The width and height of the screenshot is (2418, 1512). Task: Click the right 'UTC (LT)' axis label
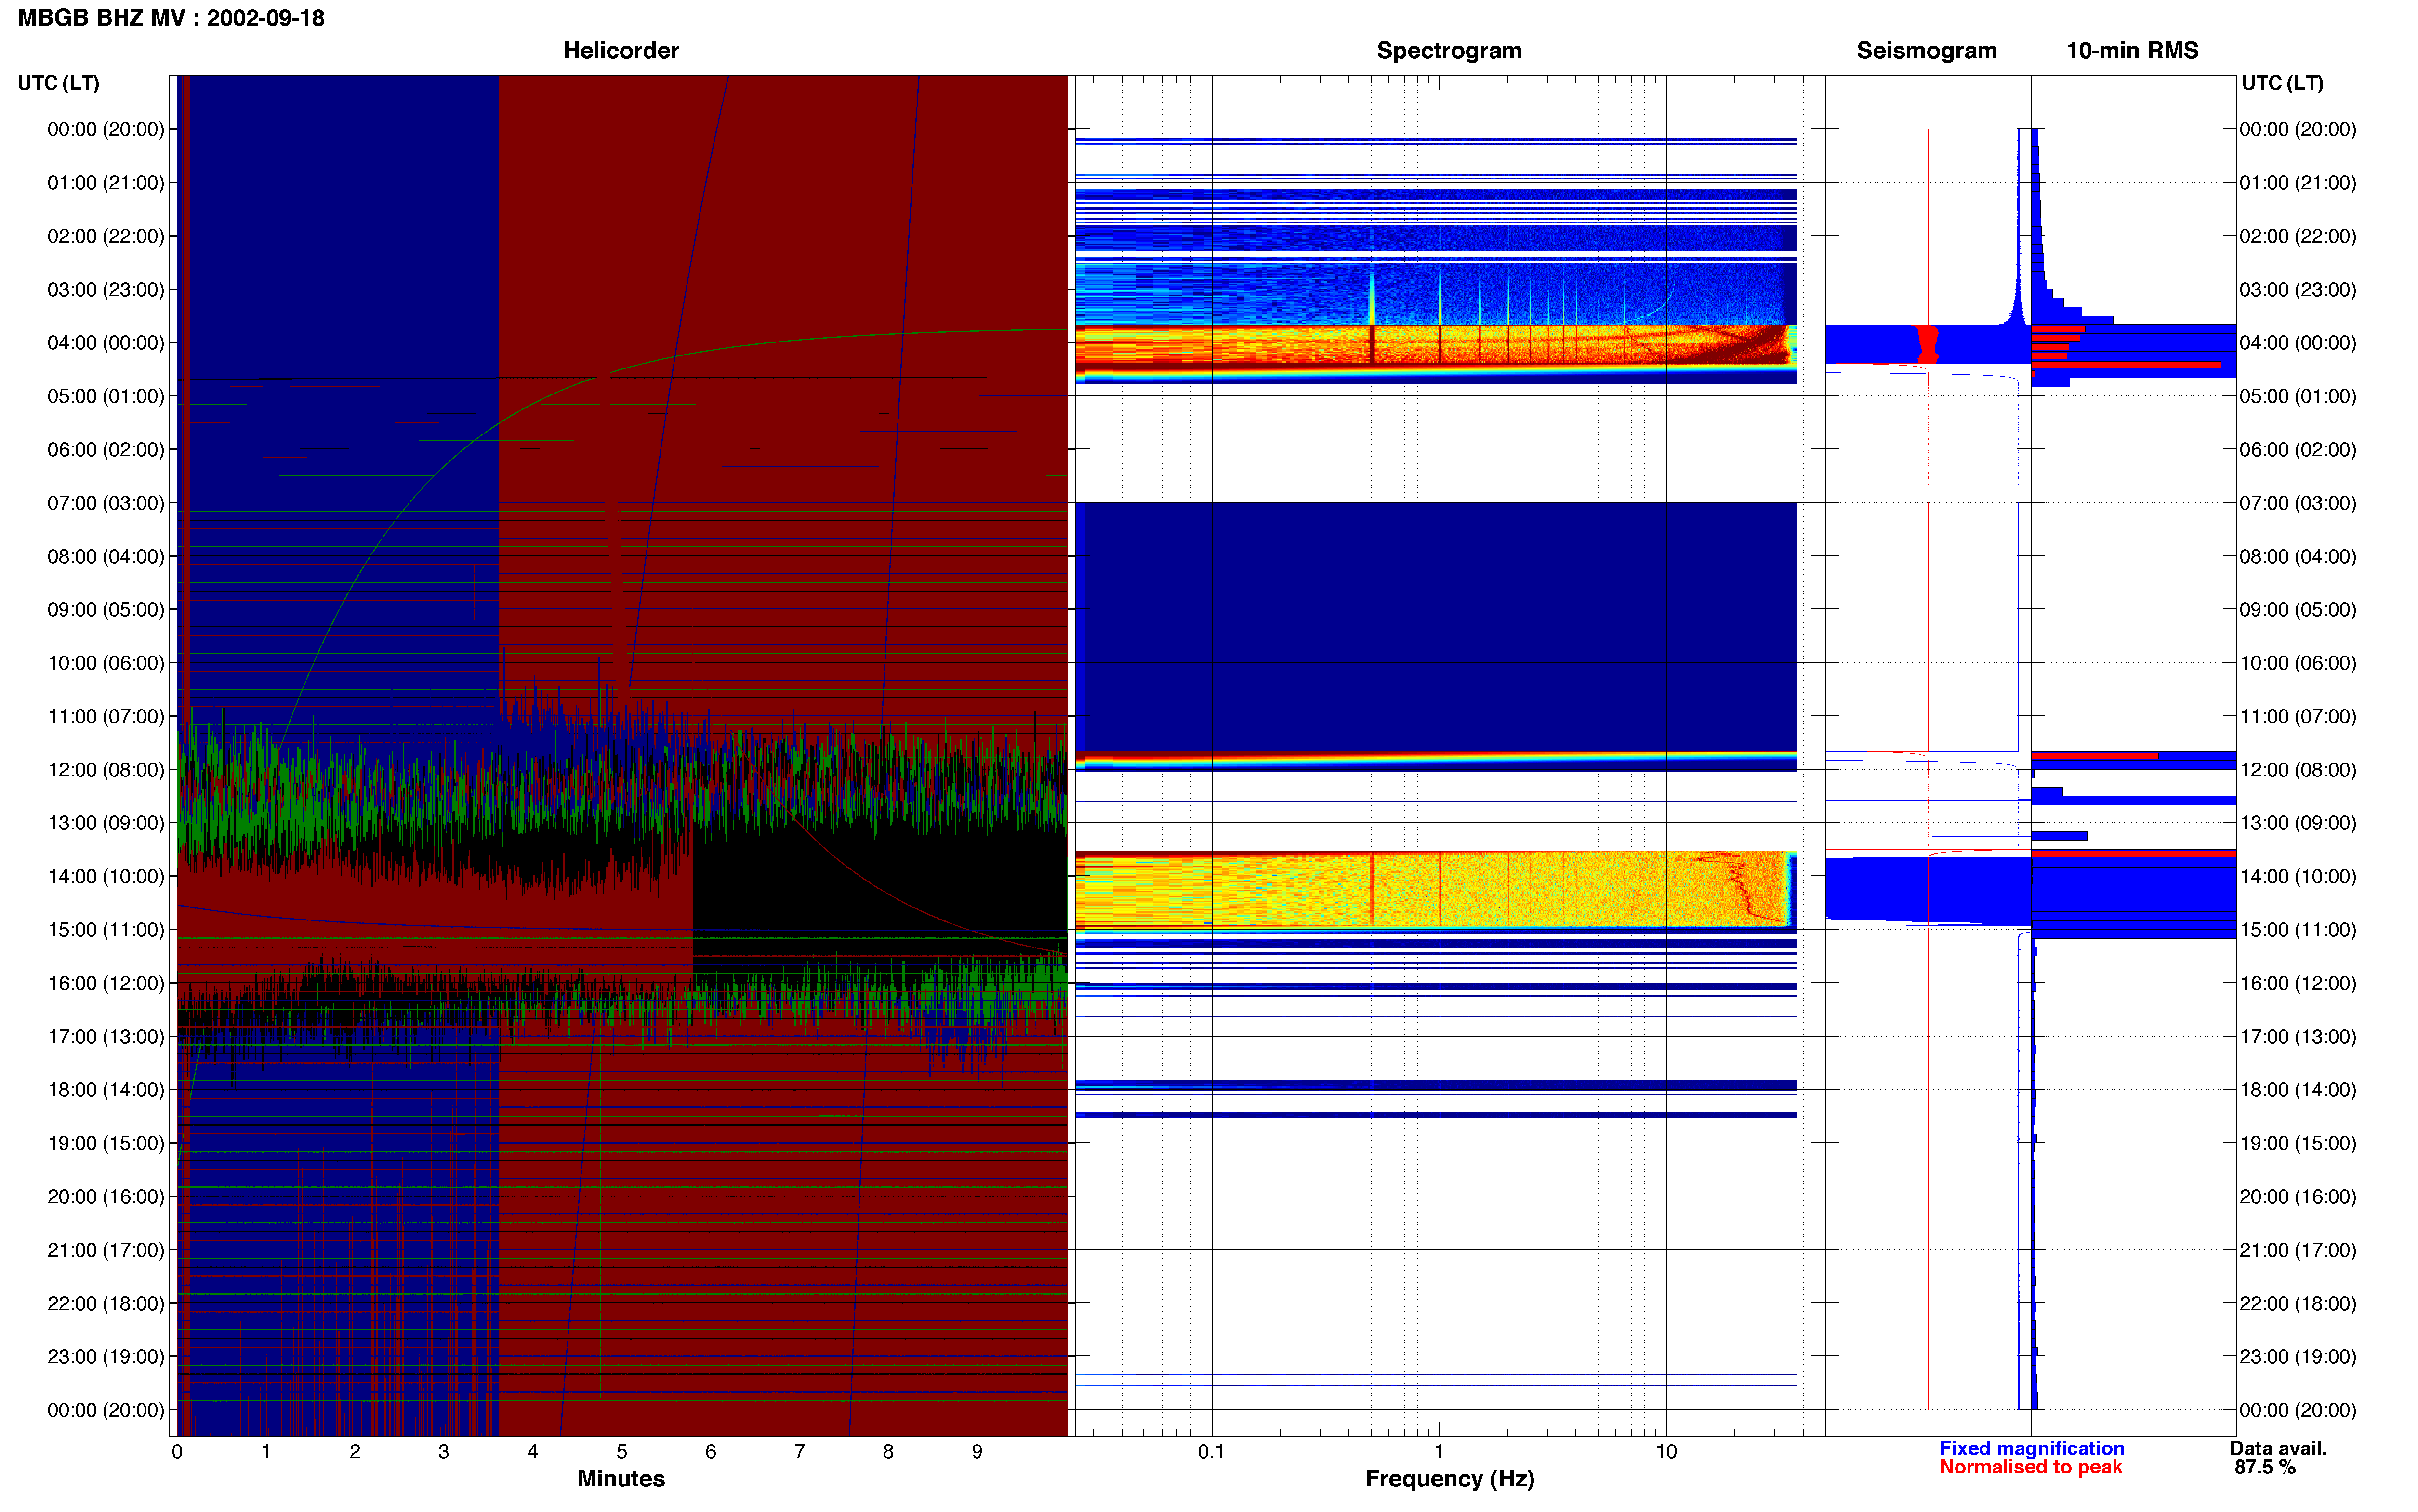point(2282,83)
